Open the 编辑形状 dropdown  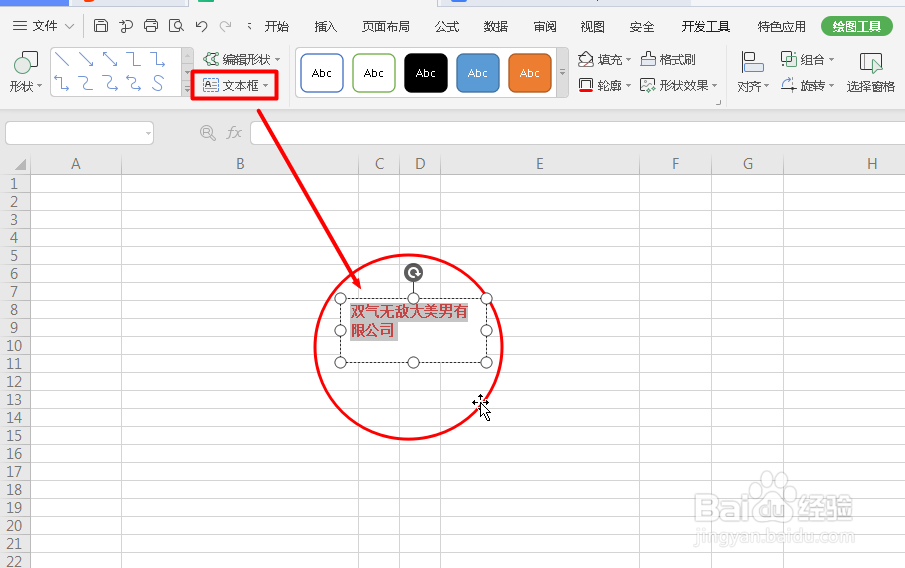242,59
